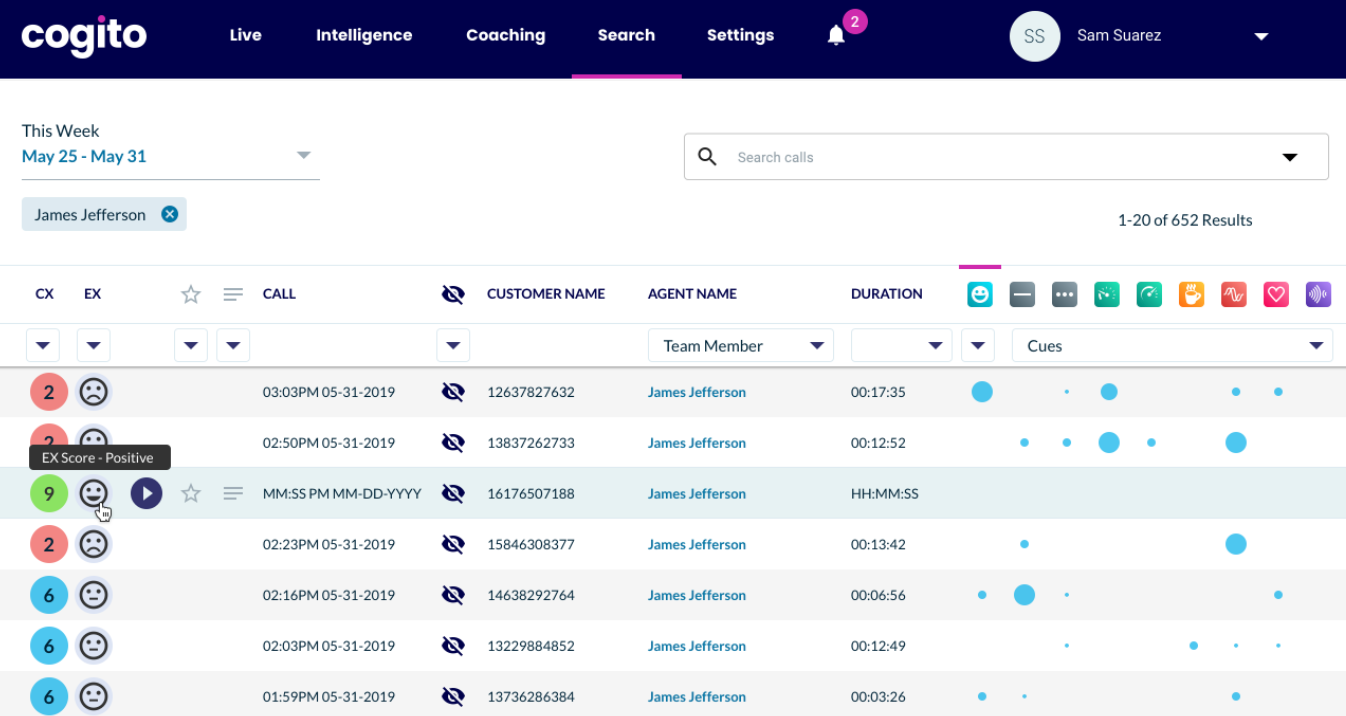This screenshot has height=716, width=1346.
Task: Open the Intelligence menu item
Action: click(x=364, y=35)
